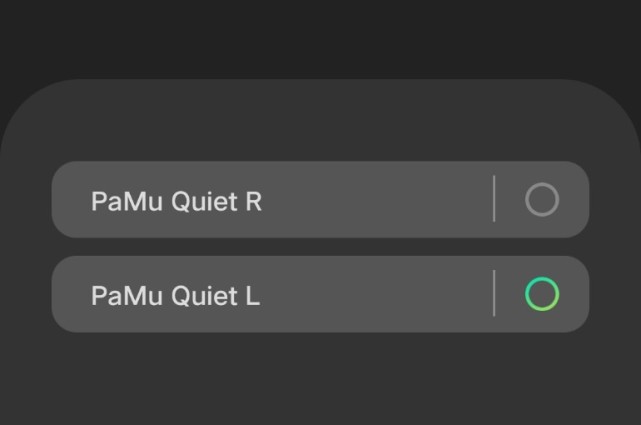Activate the ring icon beside PaMu Quiet R
The height and width of the screenshot is (425, 641).
(x=541, y=200)
